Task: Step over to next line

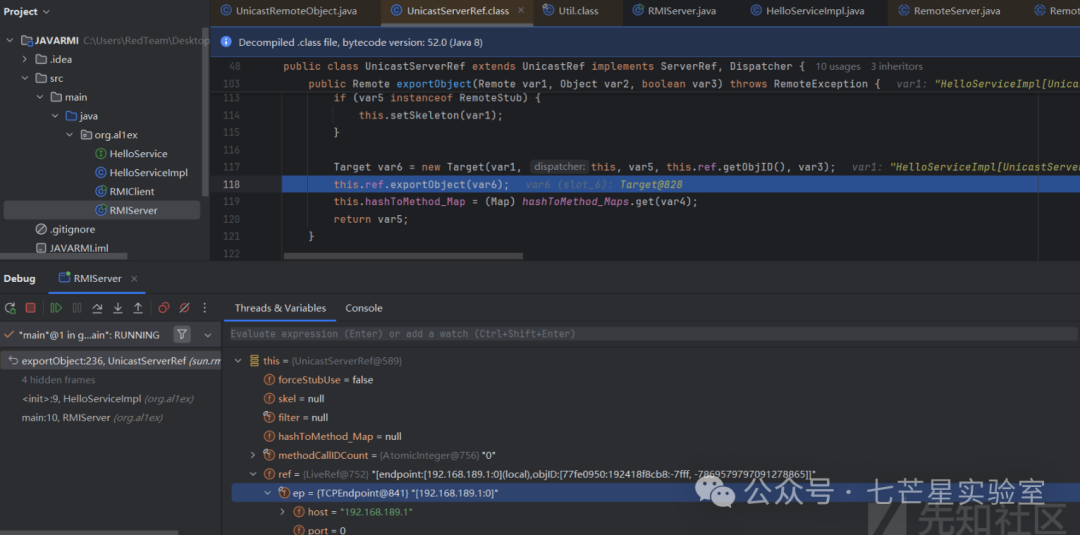Action: (98, 308)
